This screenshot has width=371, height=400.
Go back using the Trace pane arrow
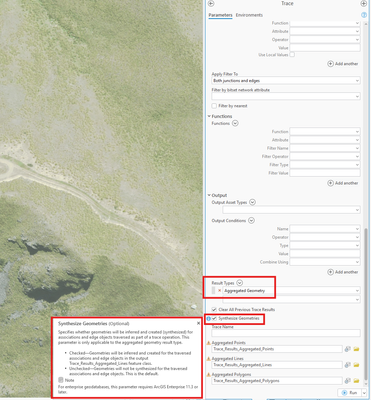(x=211, y=4)
